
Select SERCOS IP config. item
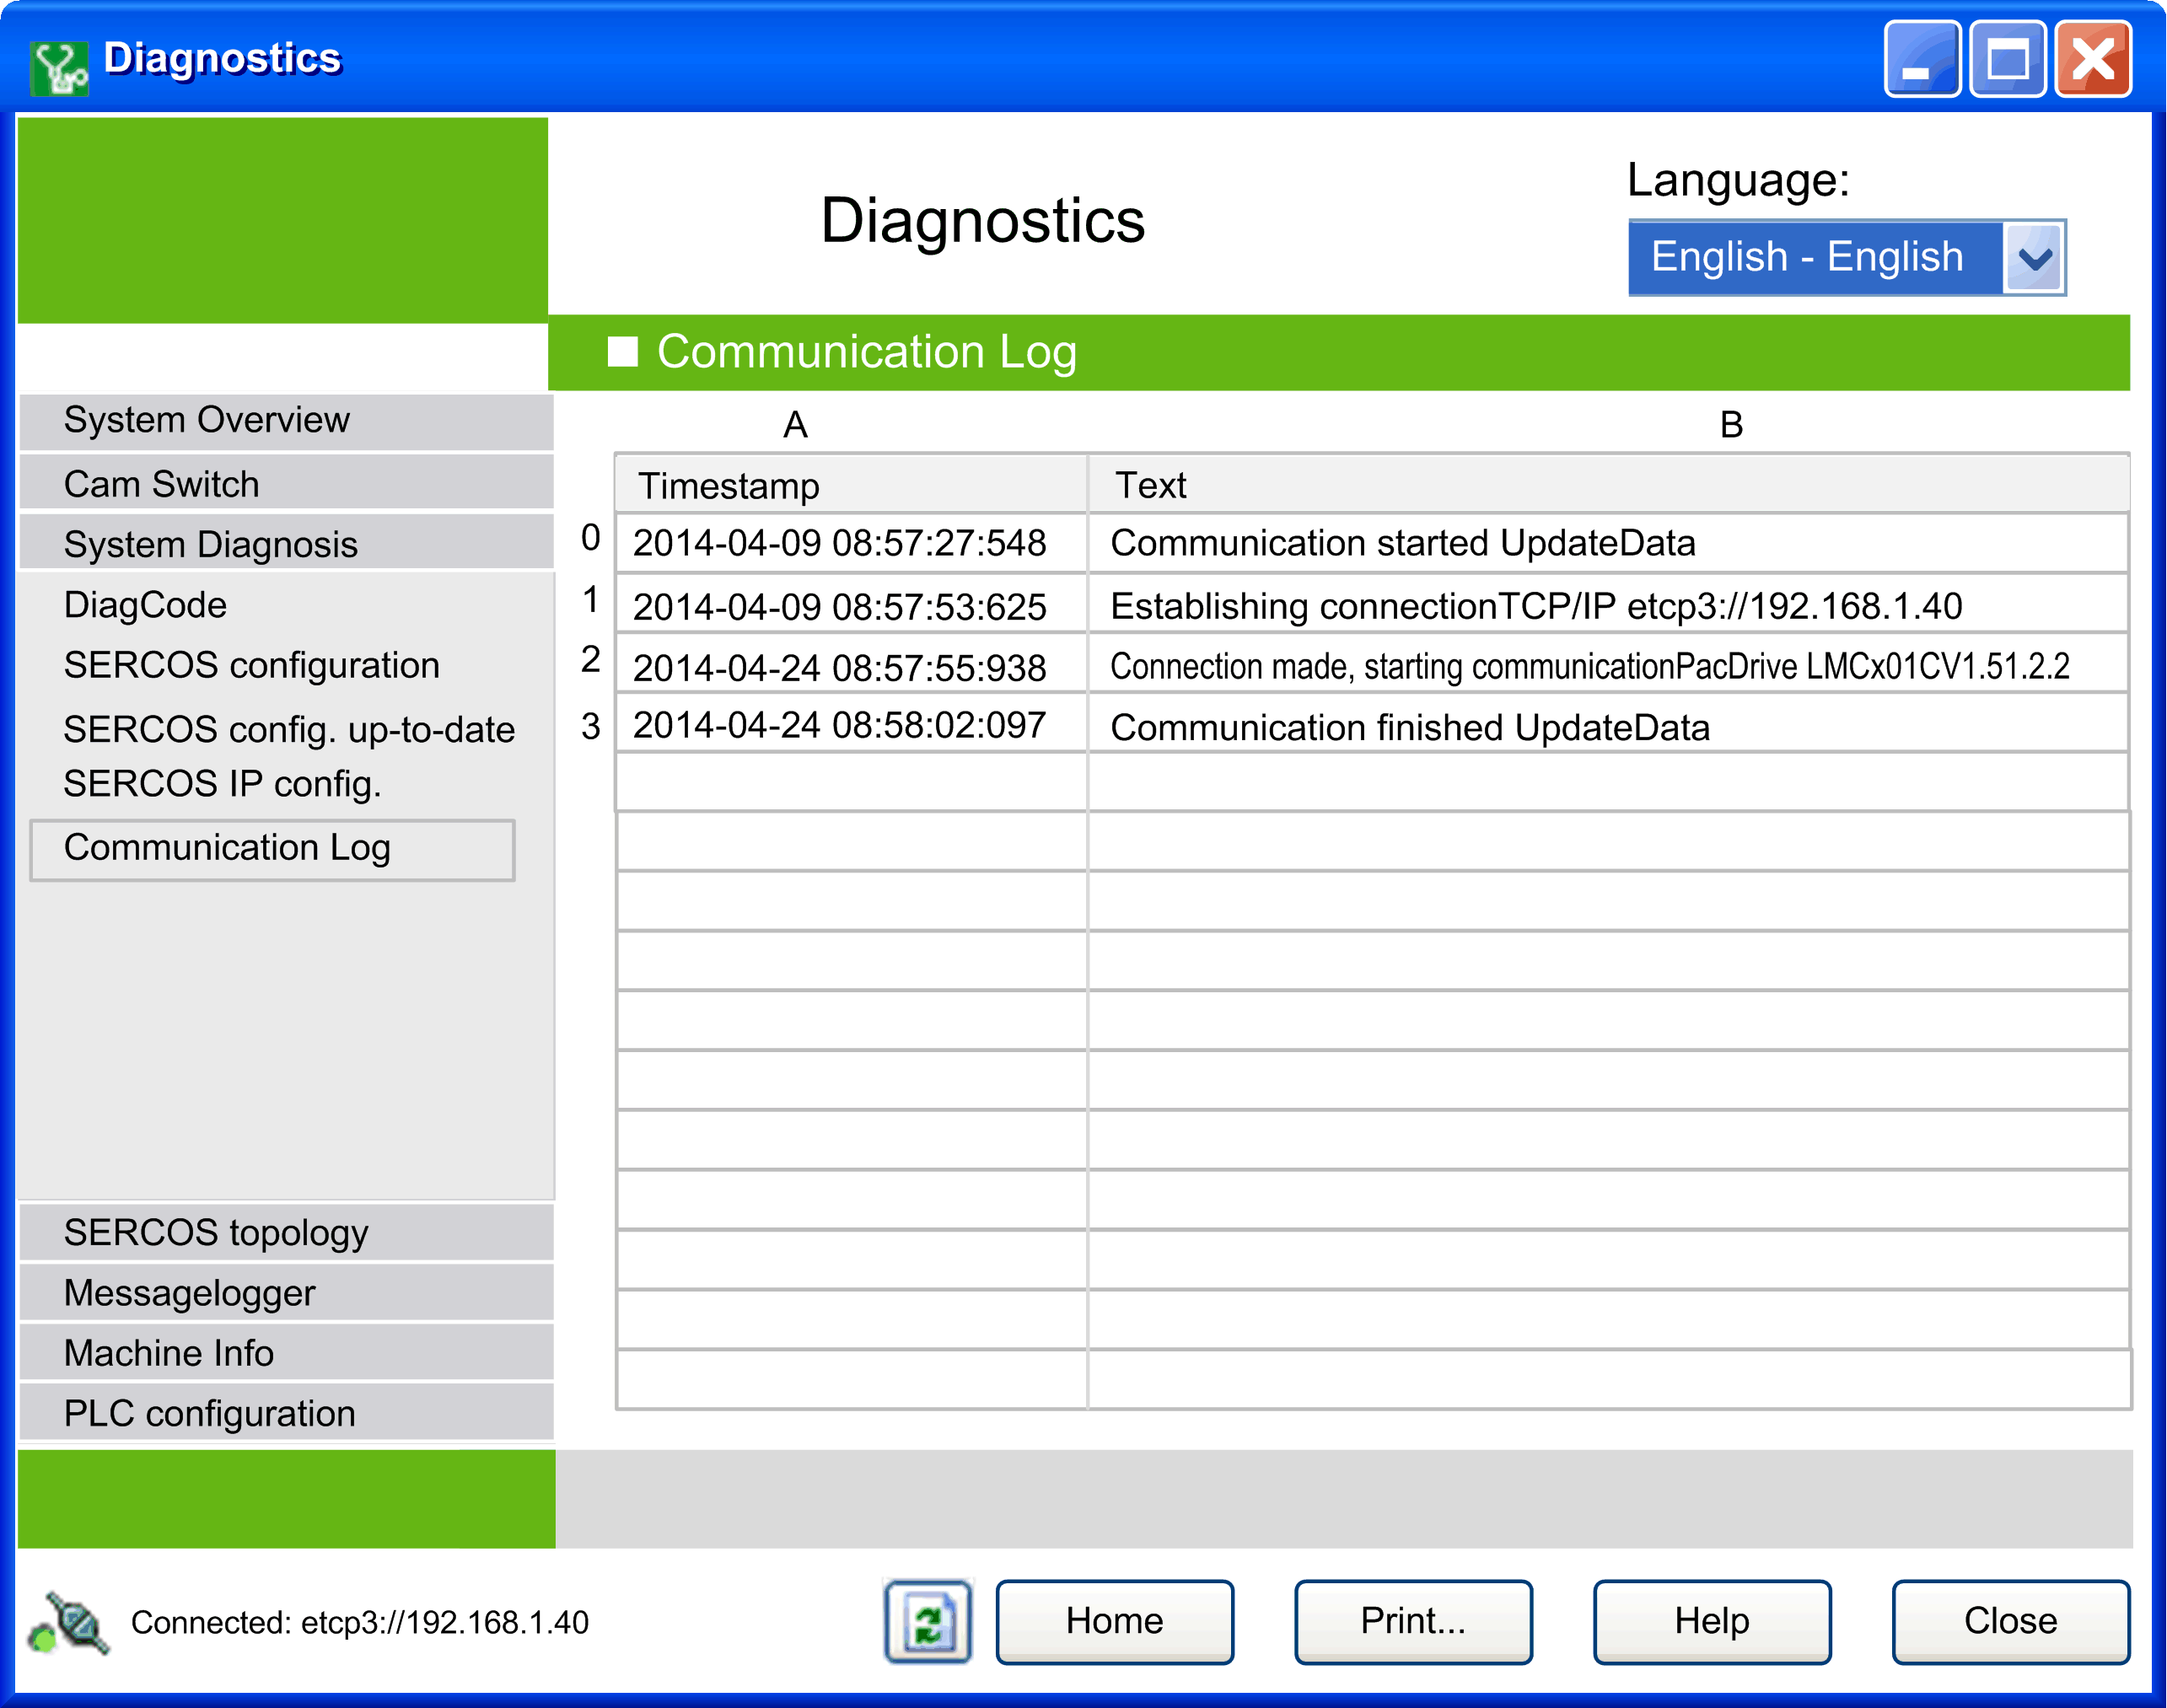click(x=222, y=783)
